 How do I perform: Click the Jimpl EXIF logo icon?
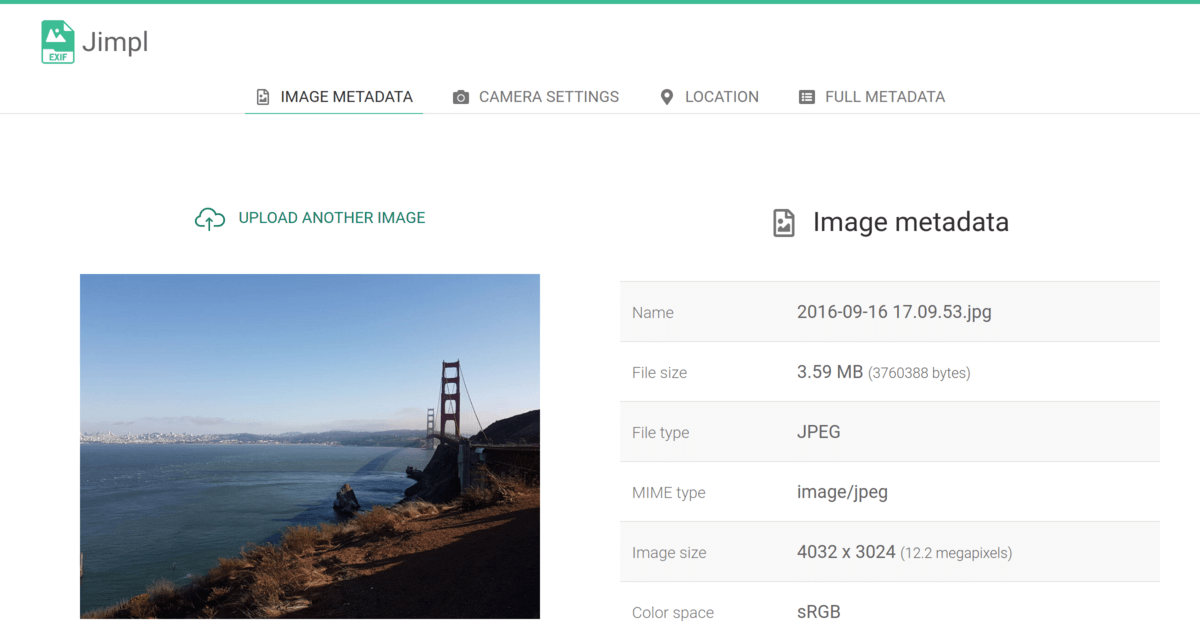point(58,43)
